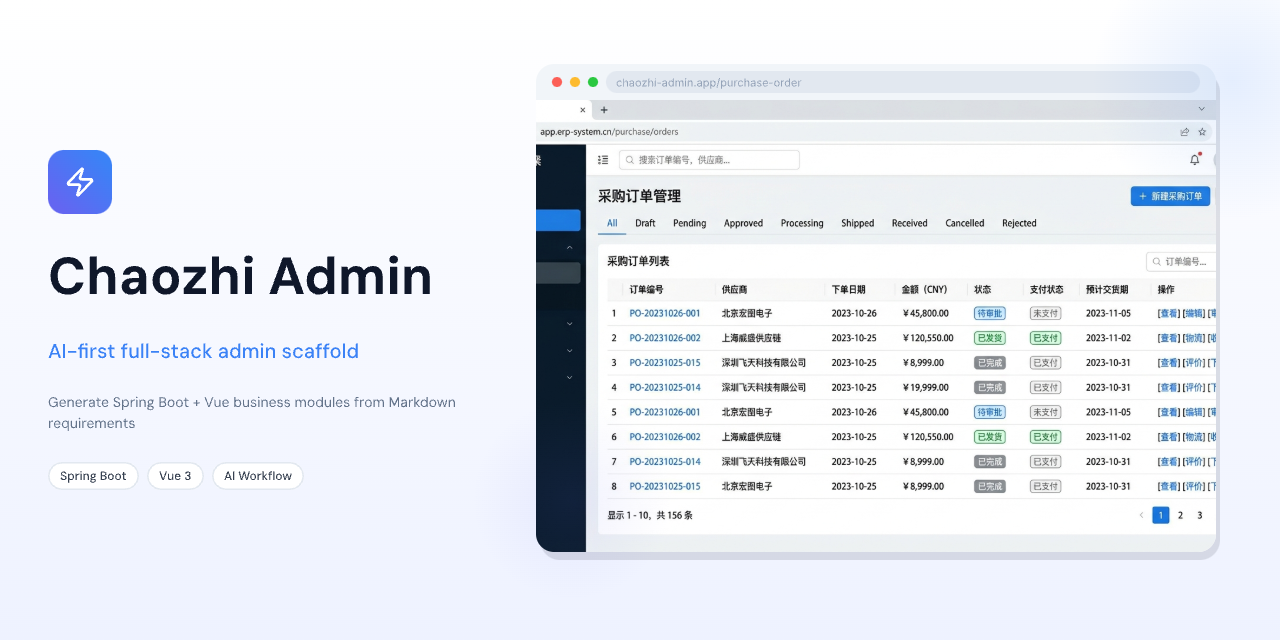Viewport: 1280px width, 640px height.
Task: Collapse the expanded sidebar group chevron
Action: tap(569, 247)
